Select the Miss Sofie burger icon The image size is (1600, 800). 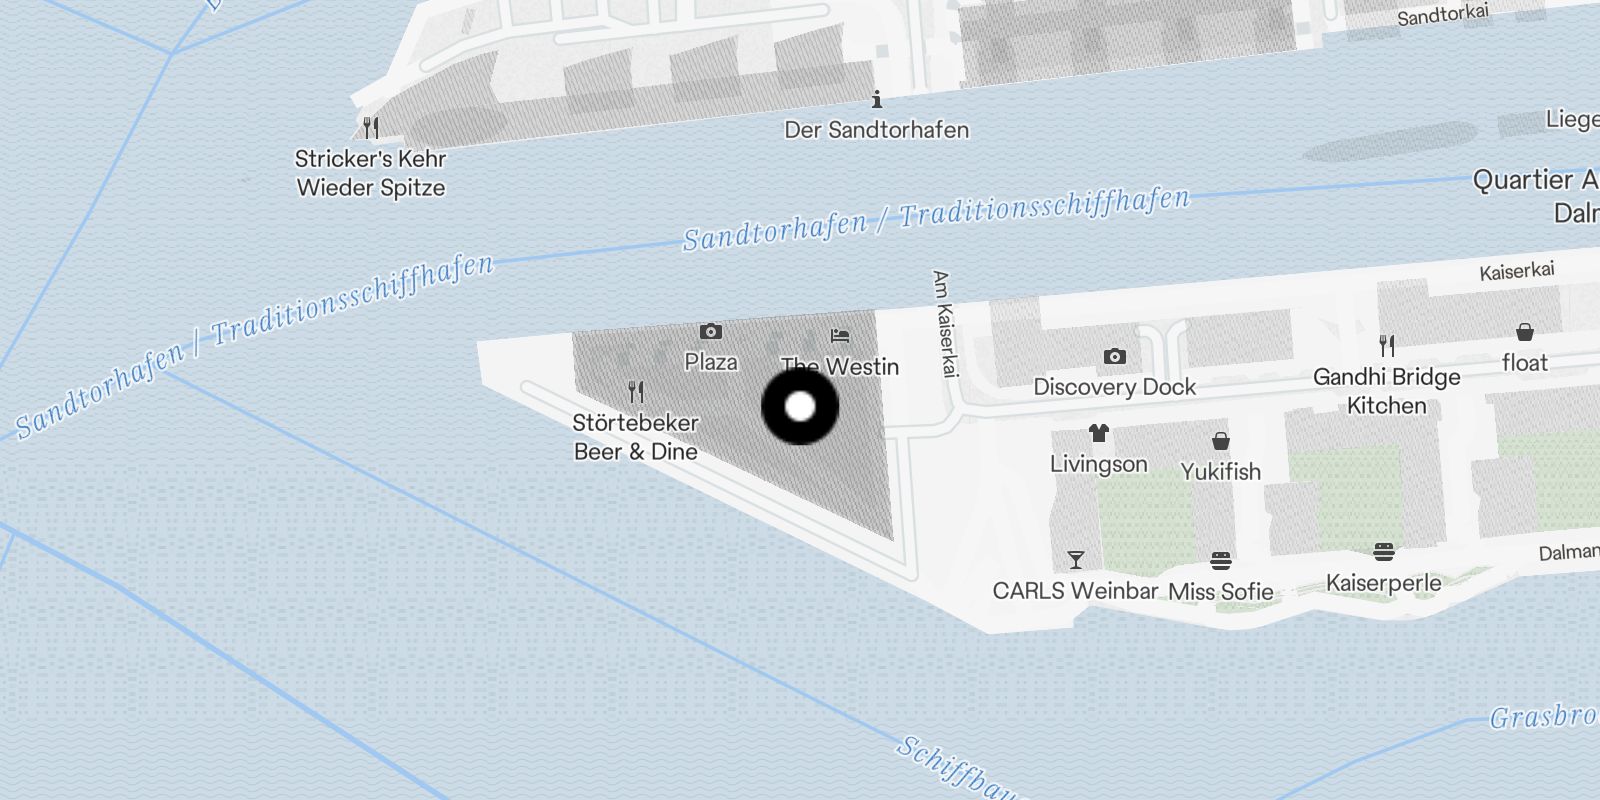(x=1221, y=560)
